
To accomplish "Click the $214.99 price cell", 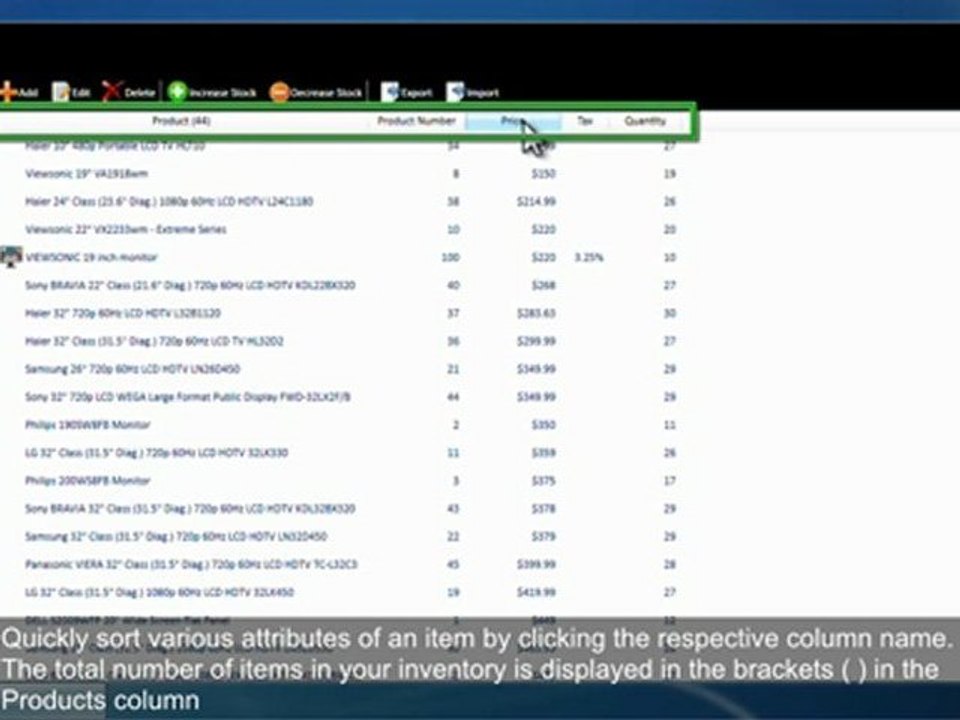I will click(536, 201).
